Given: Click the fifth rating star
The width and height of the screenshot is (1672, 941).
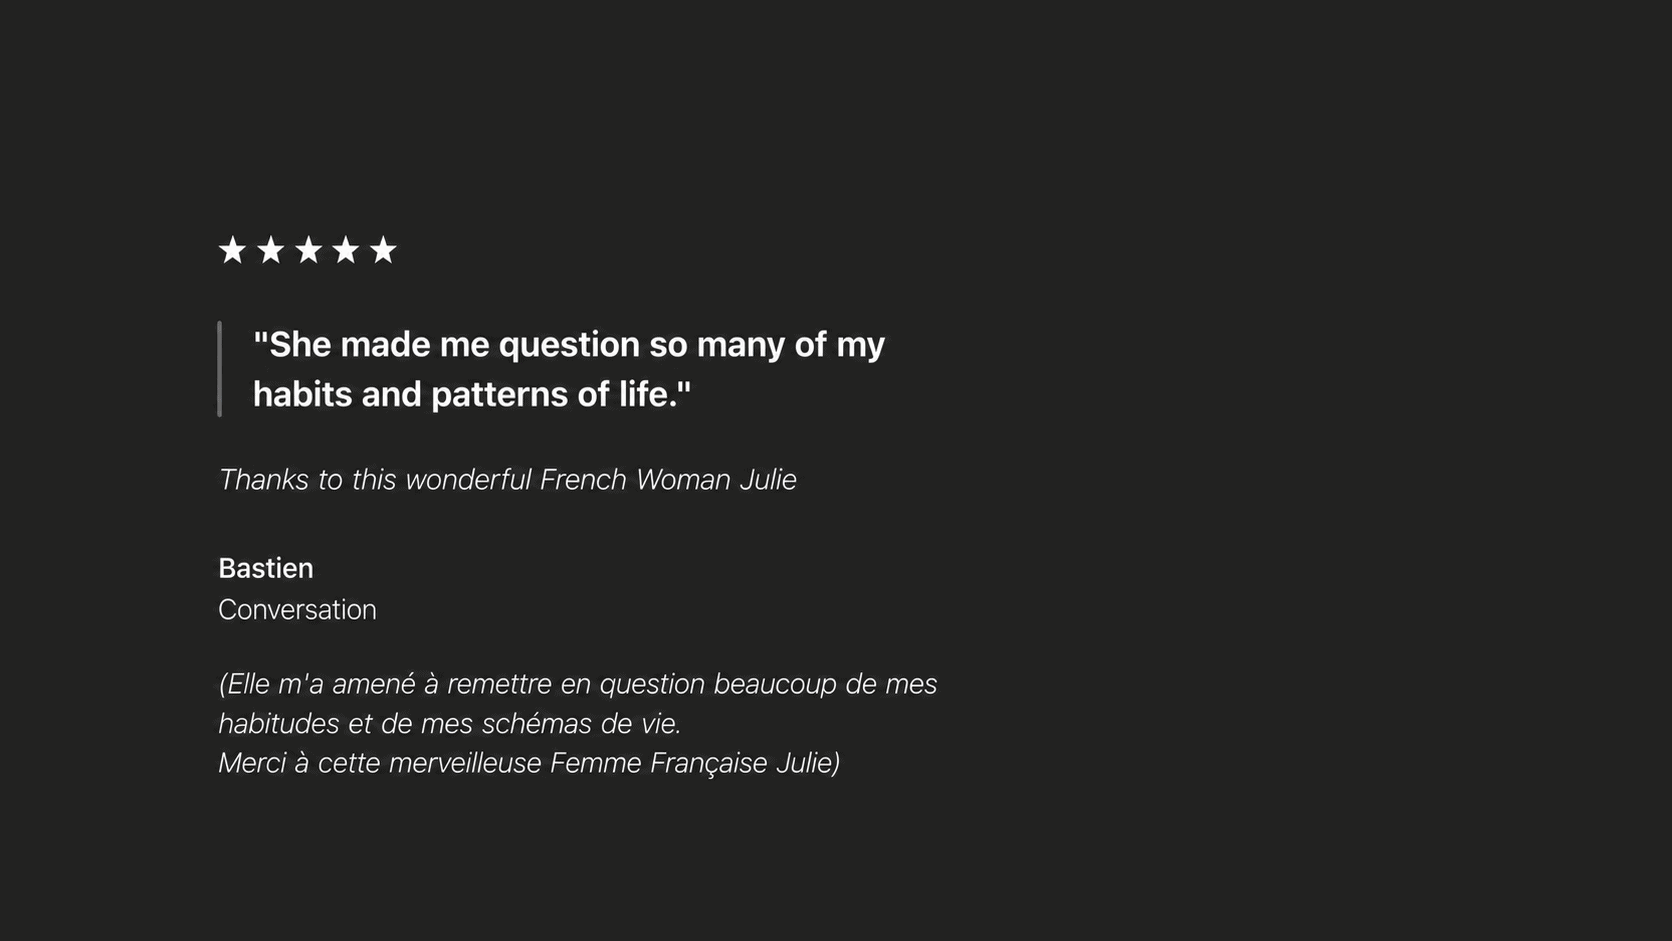Looking at the screenshot, I should pos(383,250).
